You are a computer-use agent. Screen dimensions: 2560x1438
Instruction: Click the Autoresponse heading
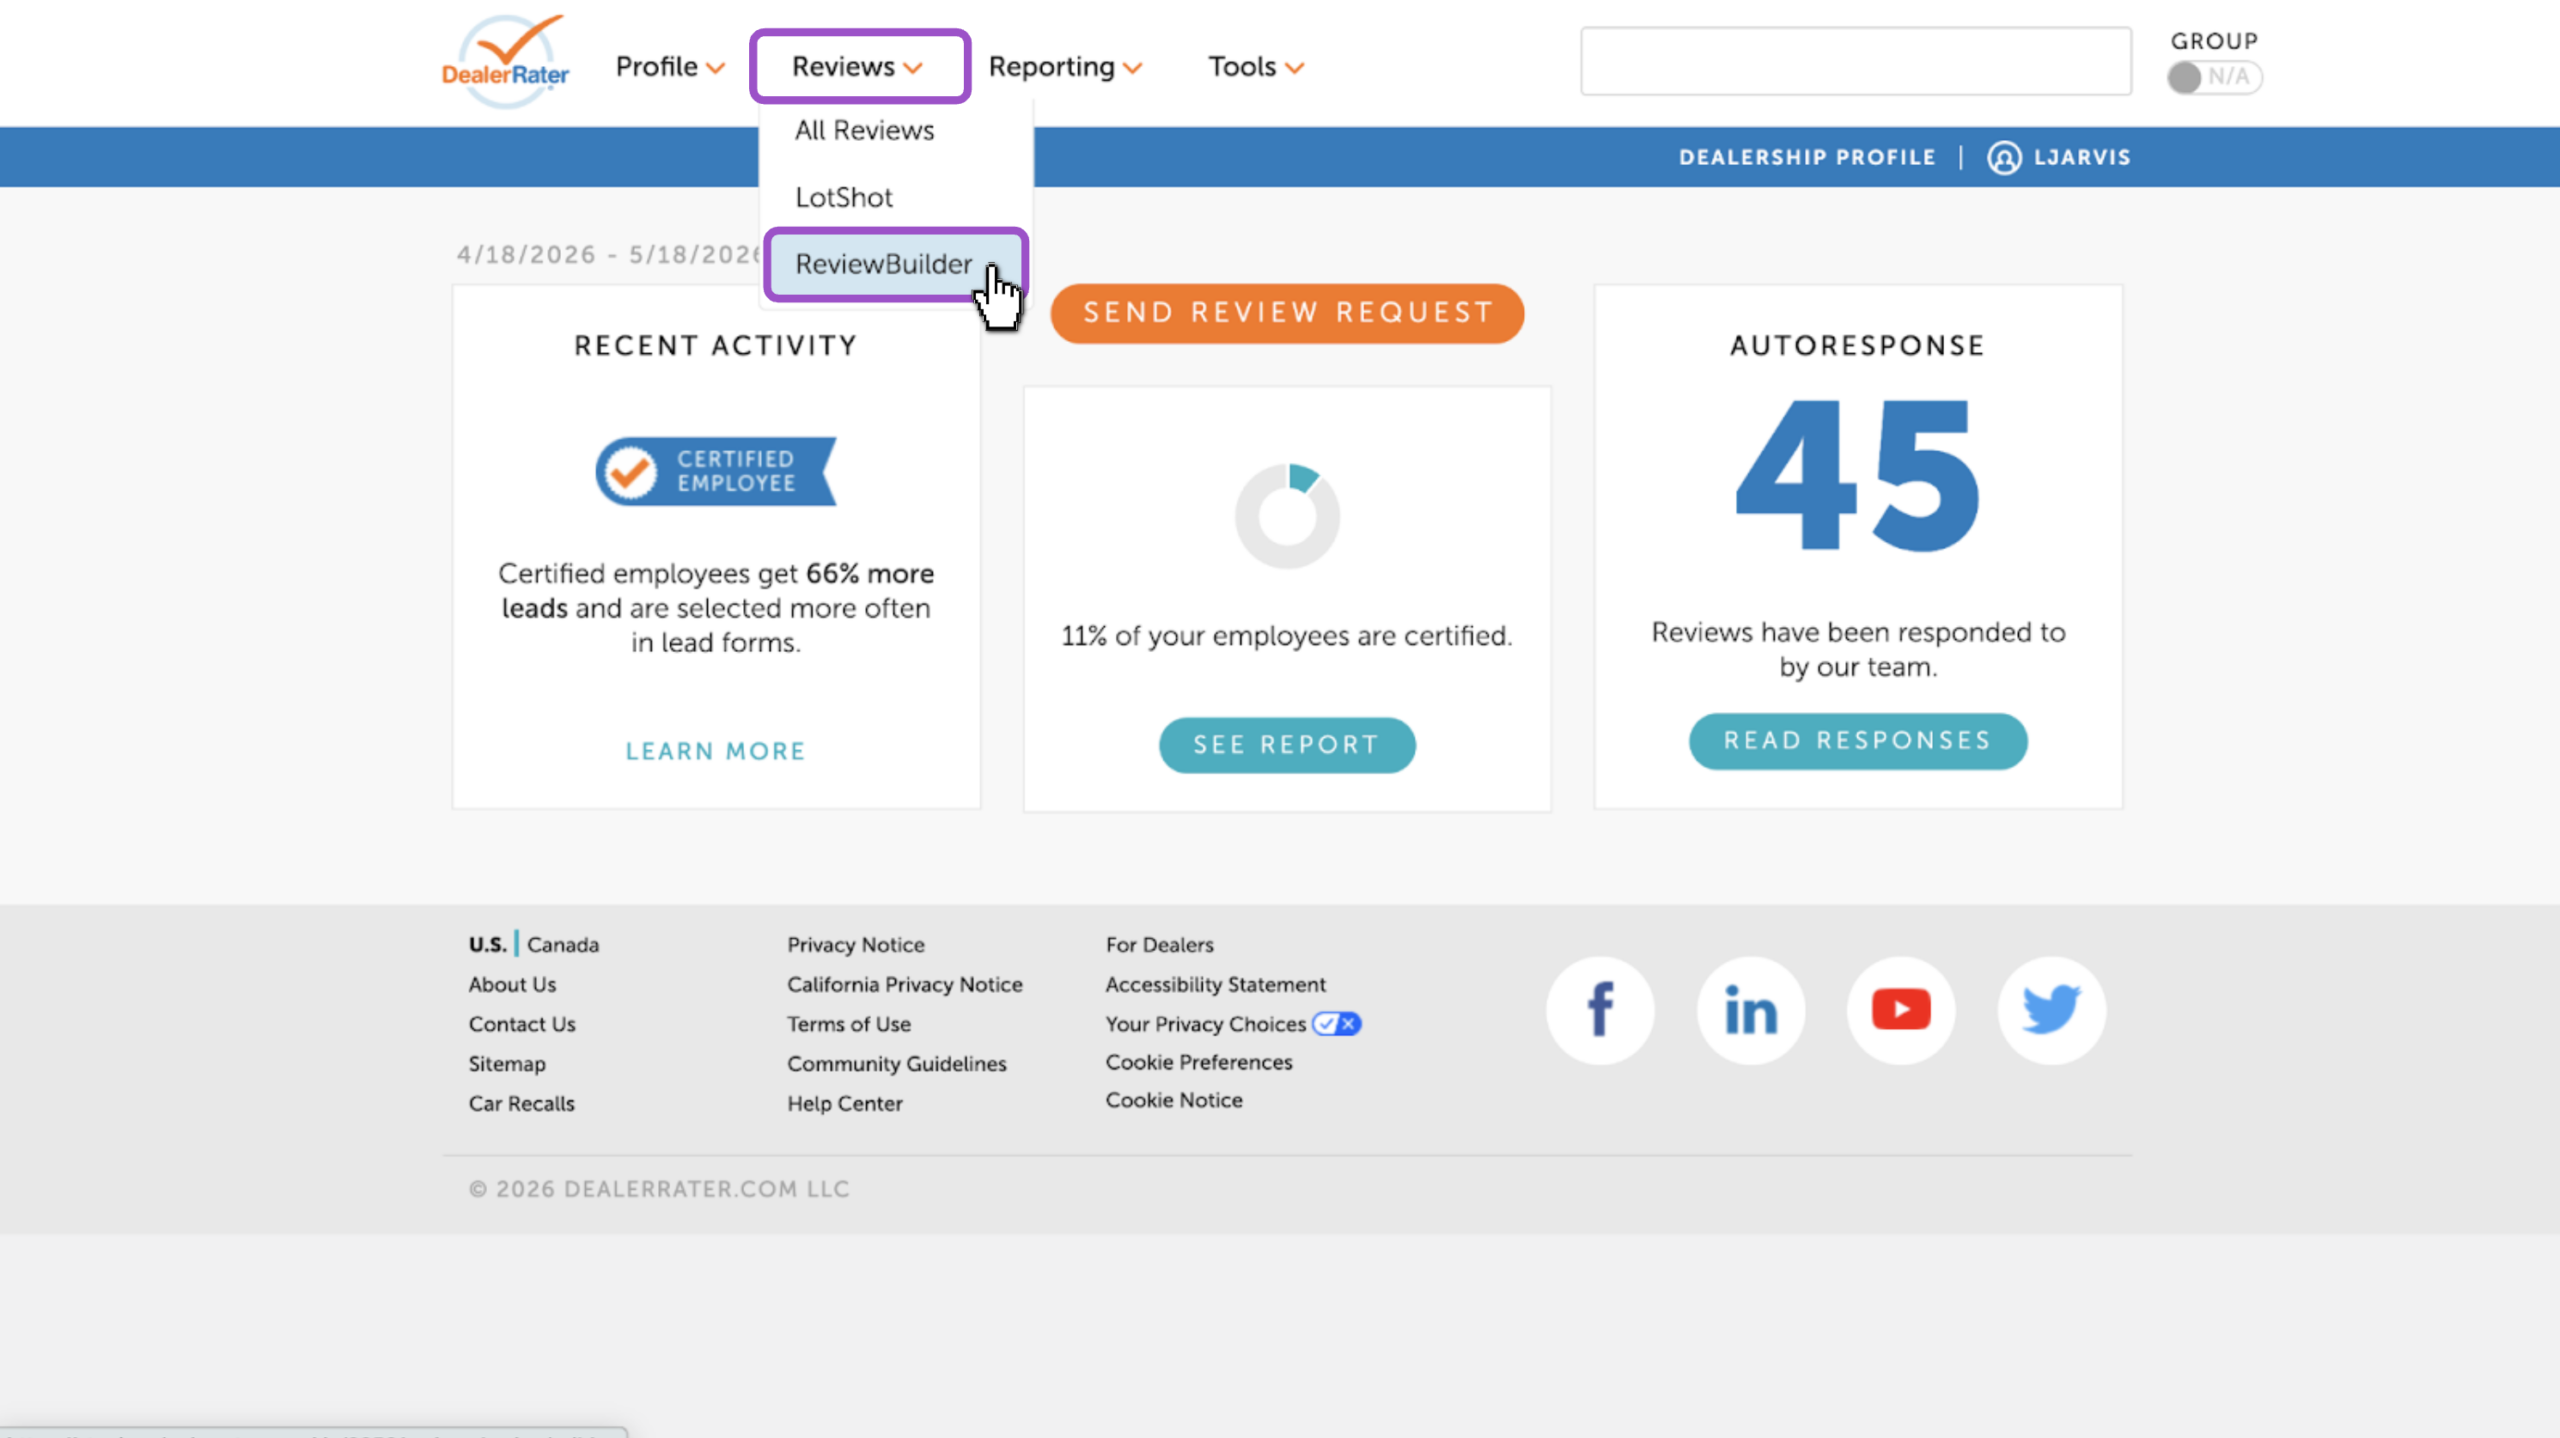[1858, 346]
